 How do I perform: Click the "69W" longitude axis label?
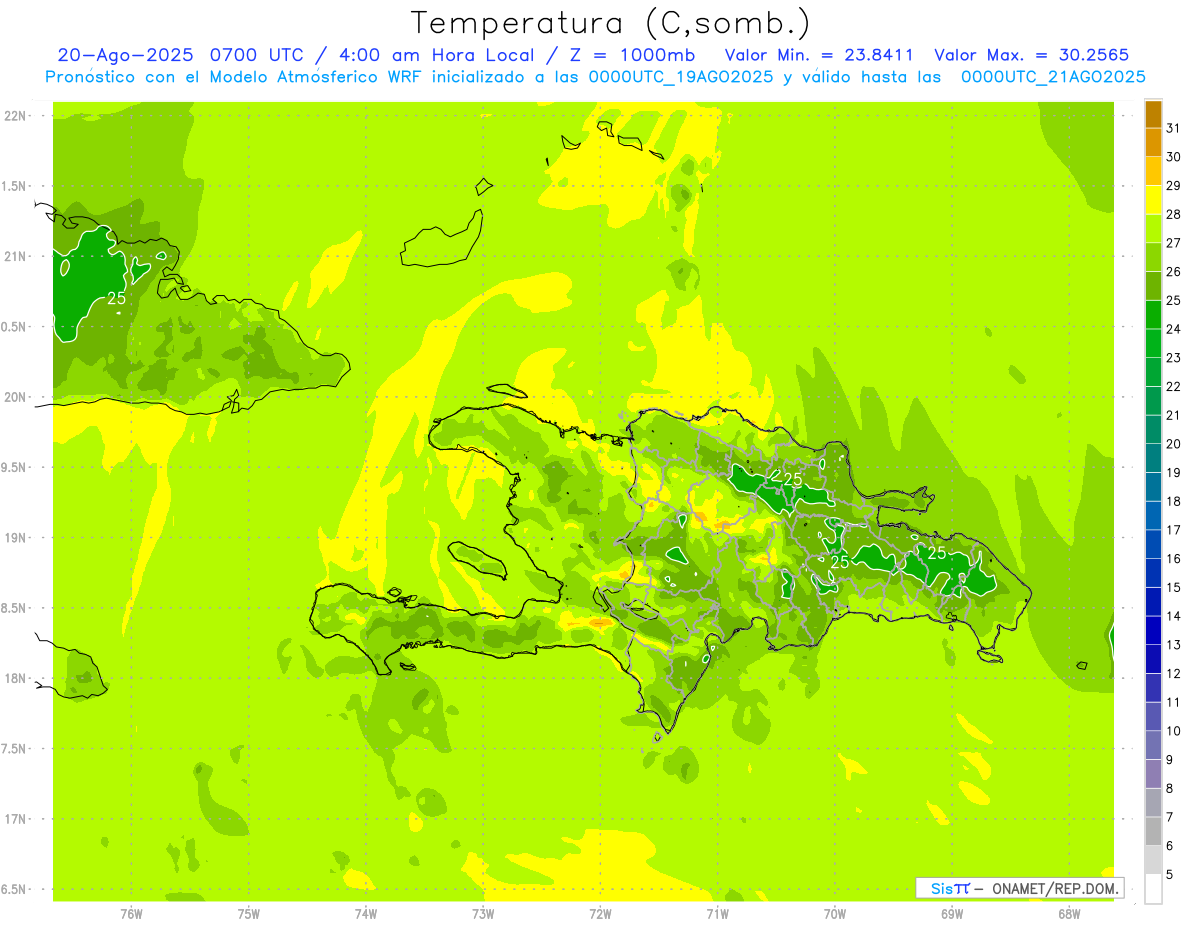click(952, 914)
